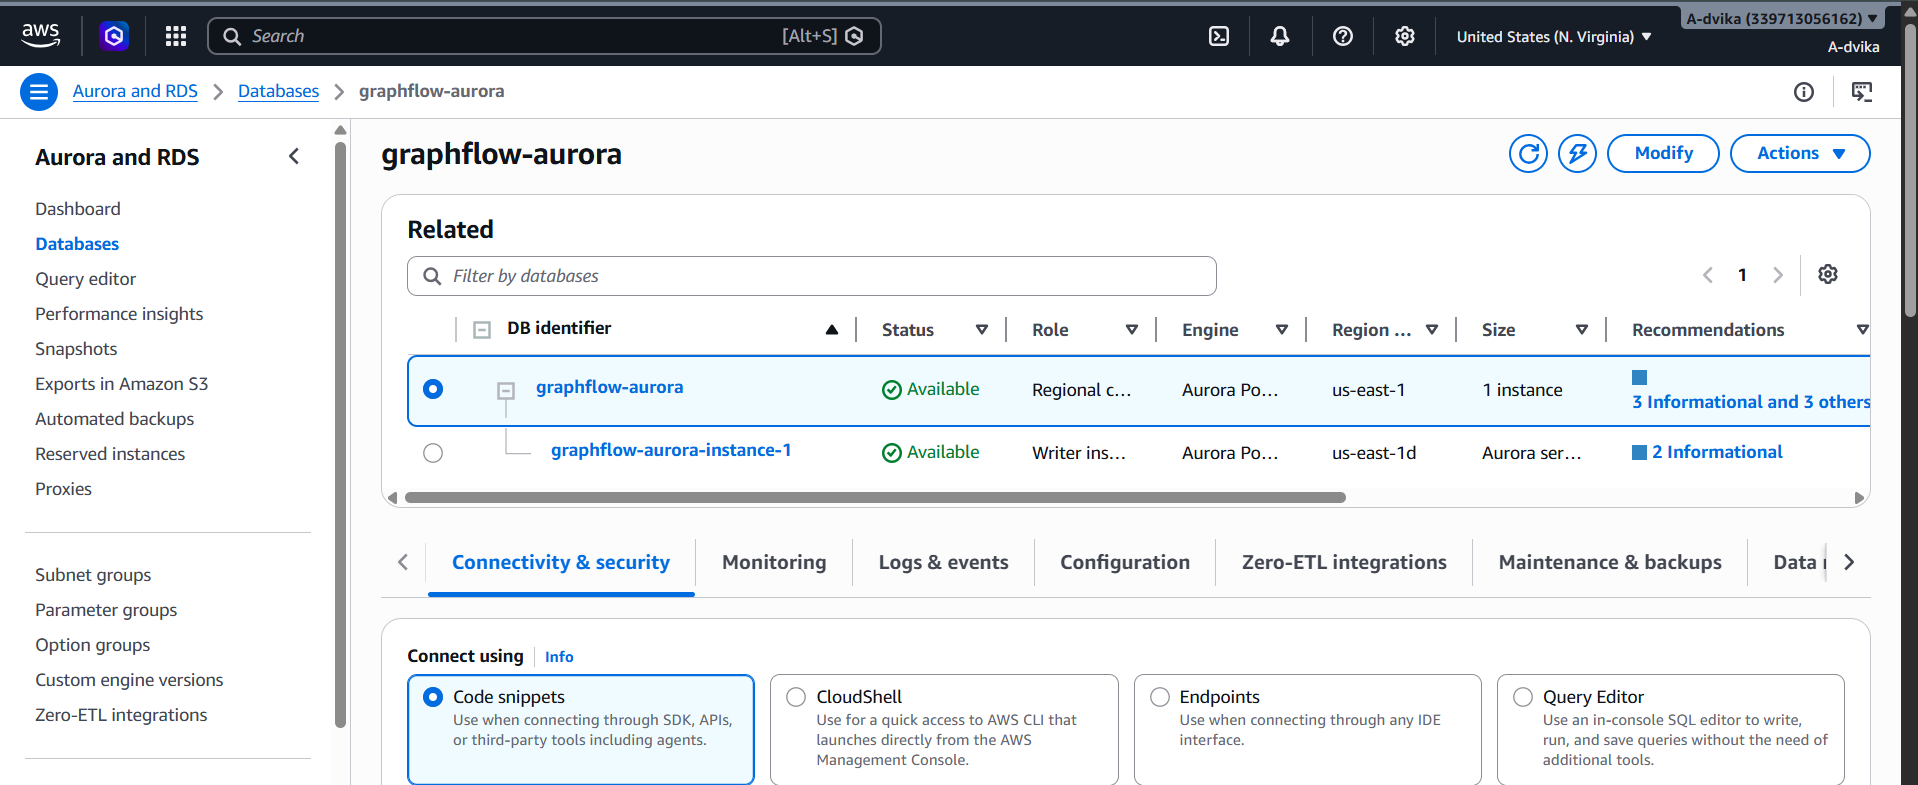This screenshot has height=785, width=1918.
Task: Open the Engine column filter arrow
Action: [1282, 330]
